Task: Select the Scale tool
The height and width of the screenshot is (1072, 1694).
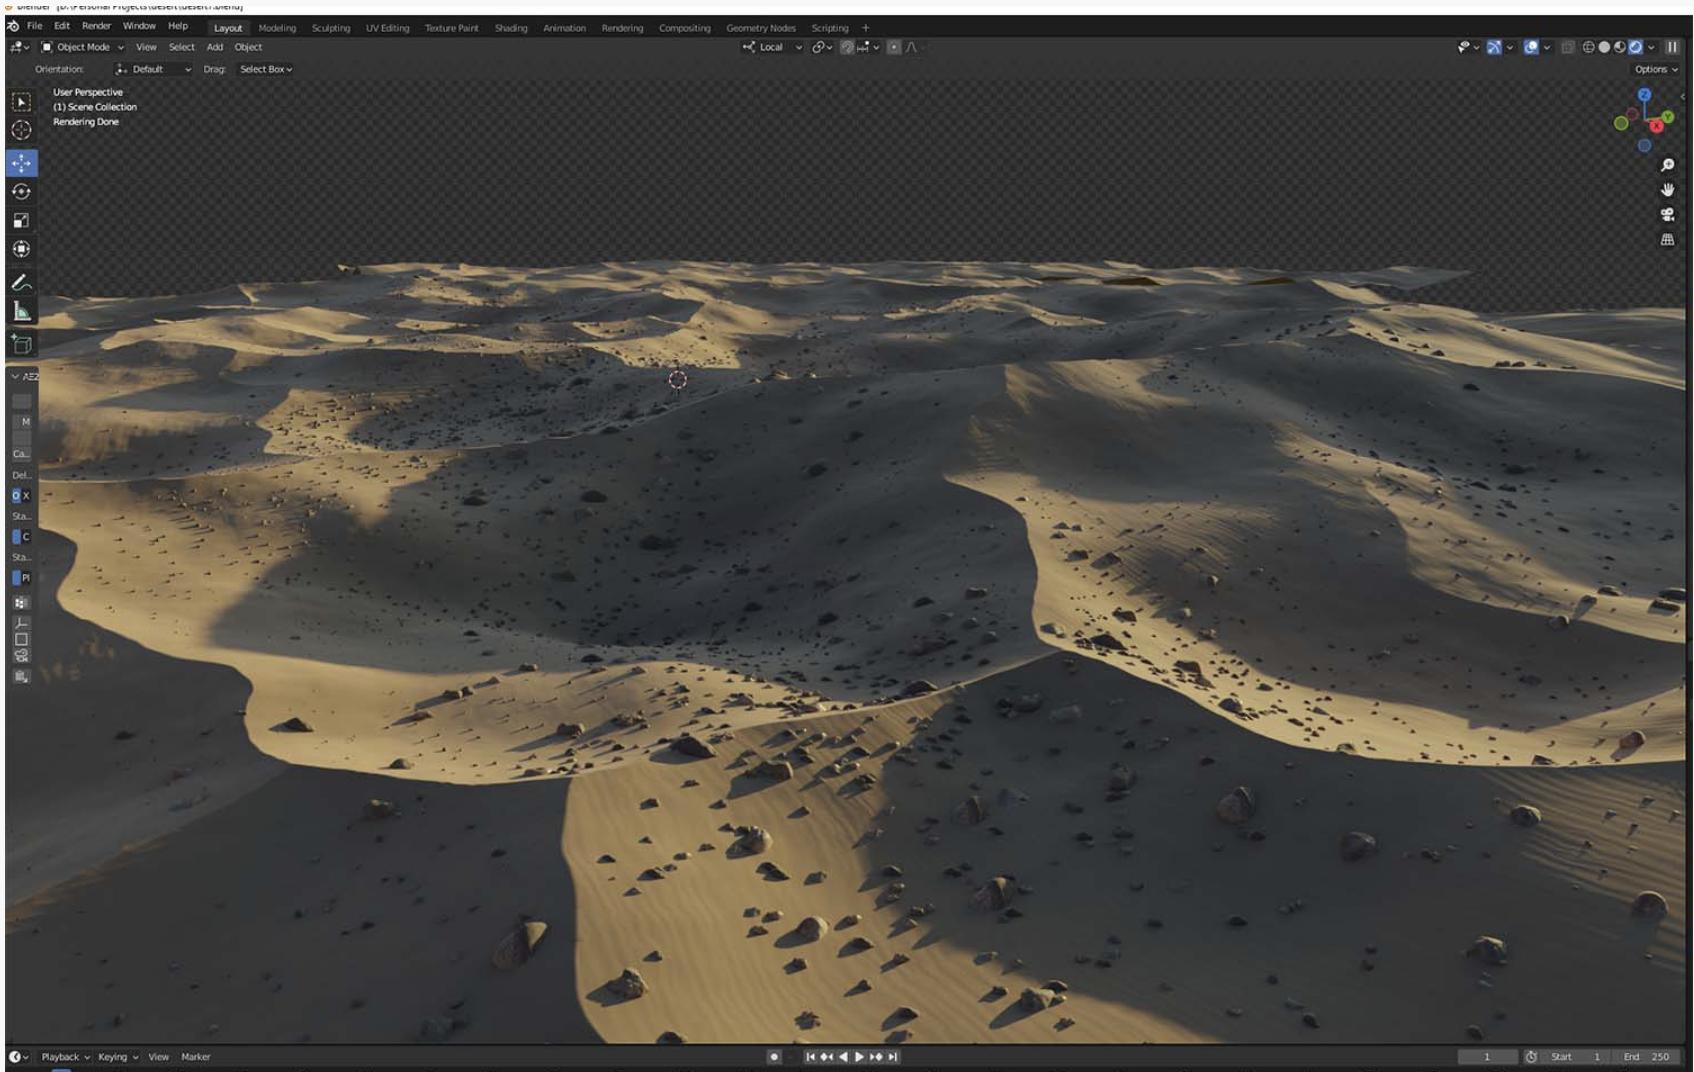Action: (21, 221)
